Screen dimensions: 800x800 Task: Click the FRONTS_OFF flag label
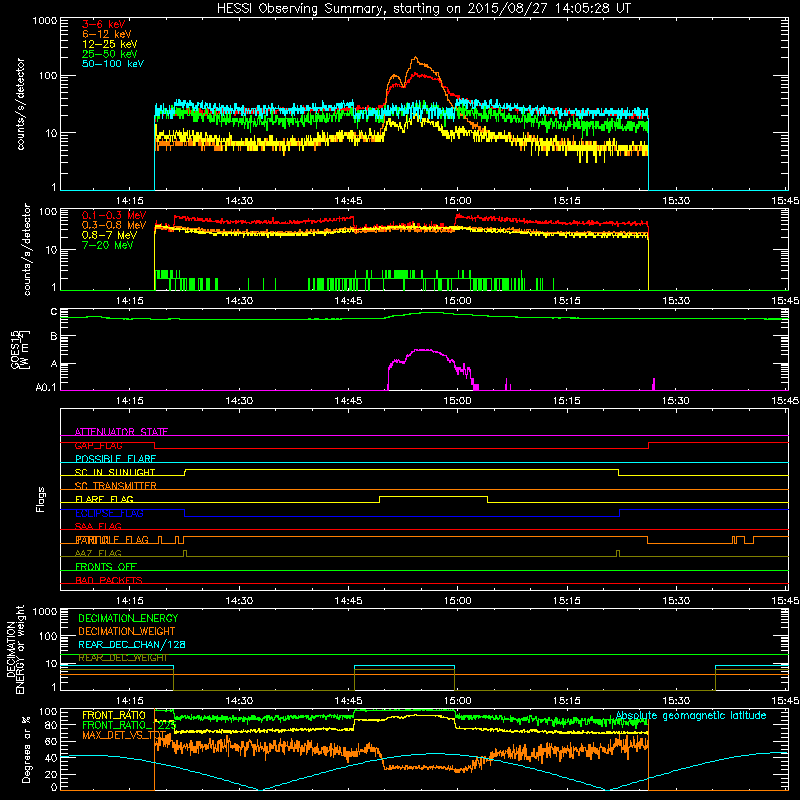[106, 567]
